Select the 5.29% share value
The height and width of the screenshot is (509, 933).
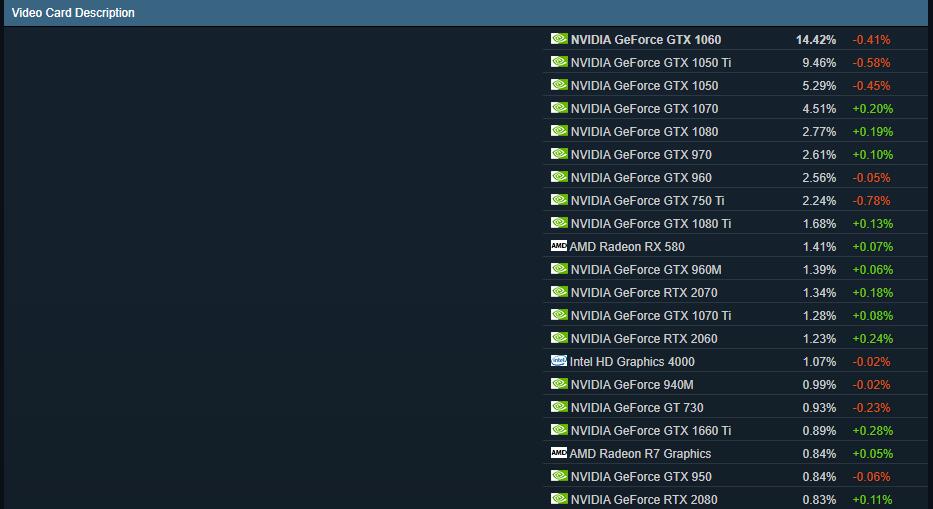[819, 86]
